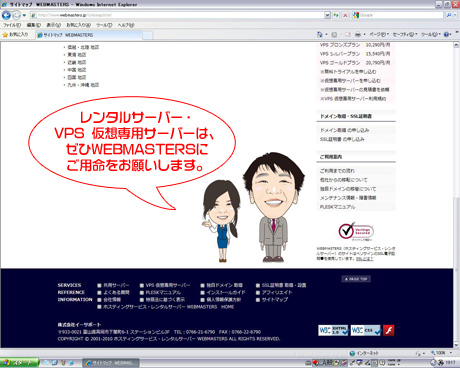Open the recent pages dropdown beside Forward
Image resolution: width=460 pixels, height=368 pixels.
tap(24, 15)
